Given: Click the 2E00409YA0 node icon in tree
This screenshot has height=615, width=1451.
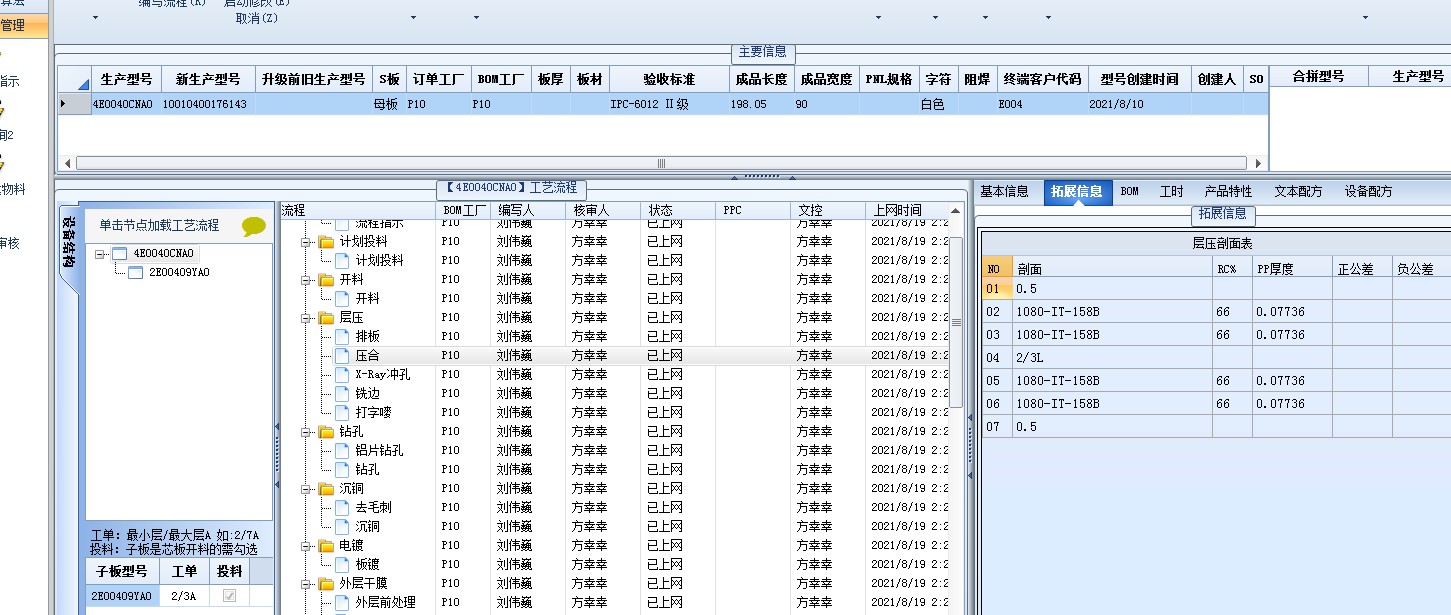Looking at the screenshot, I should [x=136, y=272].
